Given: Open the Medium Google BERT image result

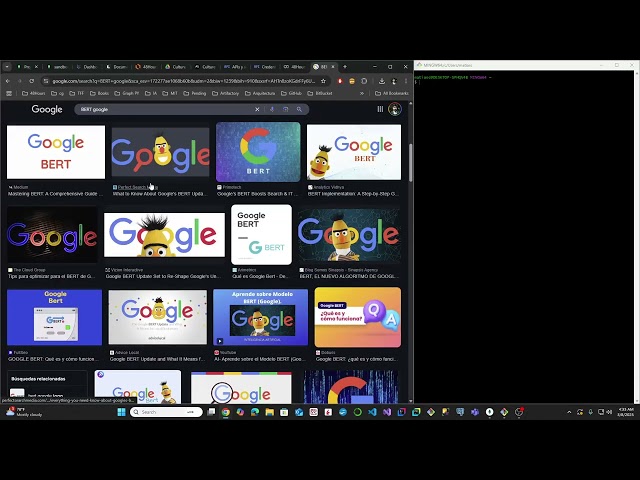Looking at the screenshot, I should (x=56, y=152).
